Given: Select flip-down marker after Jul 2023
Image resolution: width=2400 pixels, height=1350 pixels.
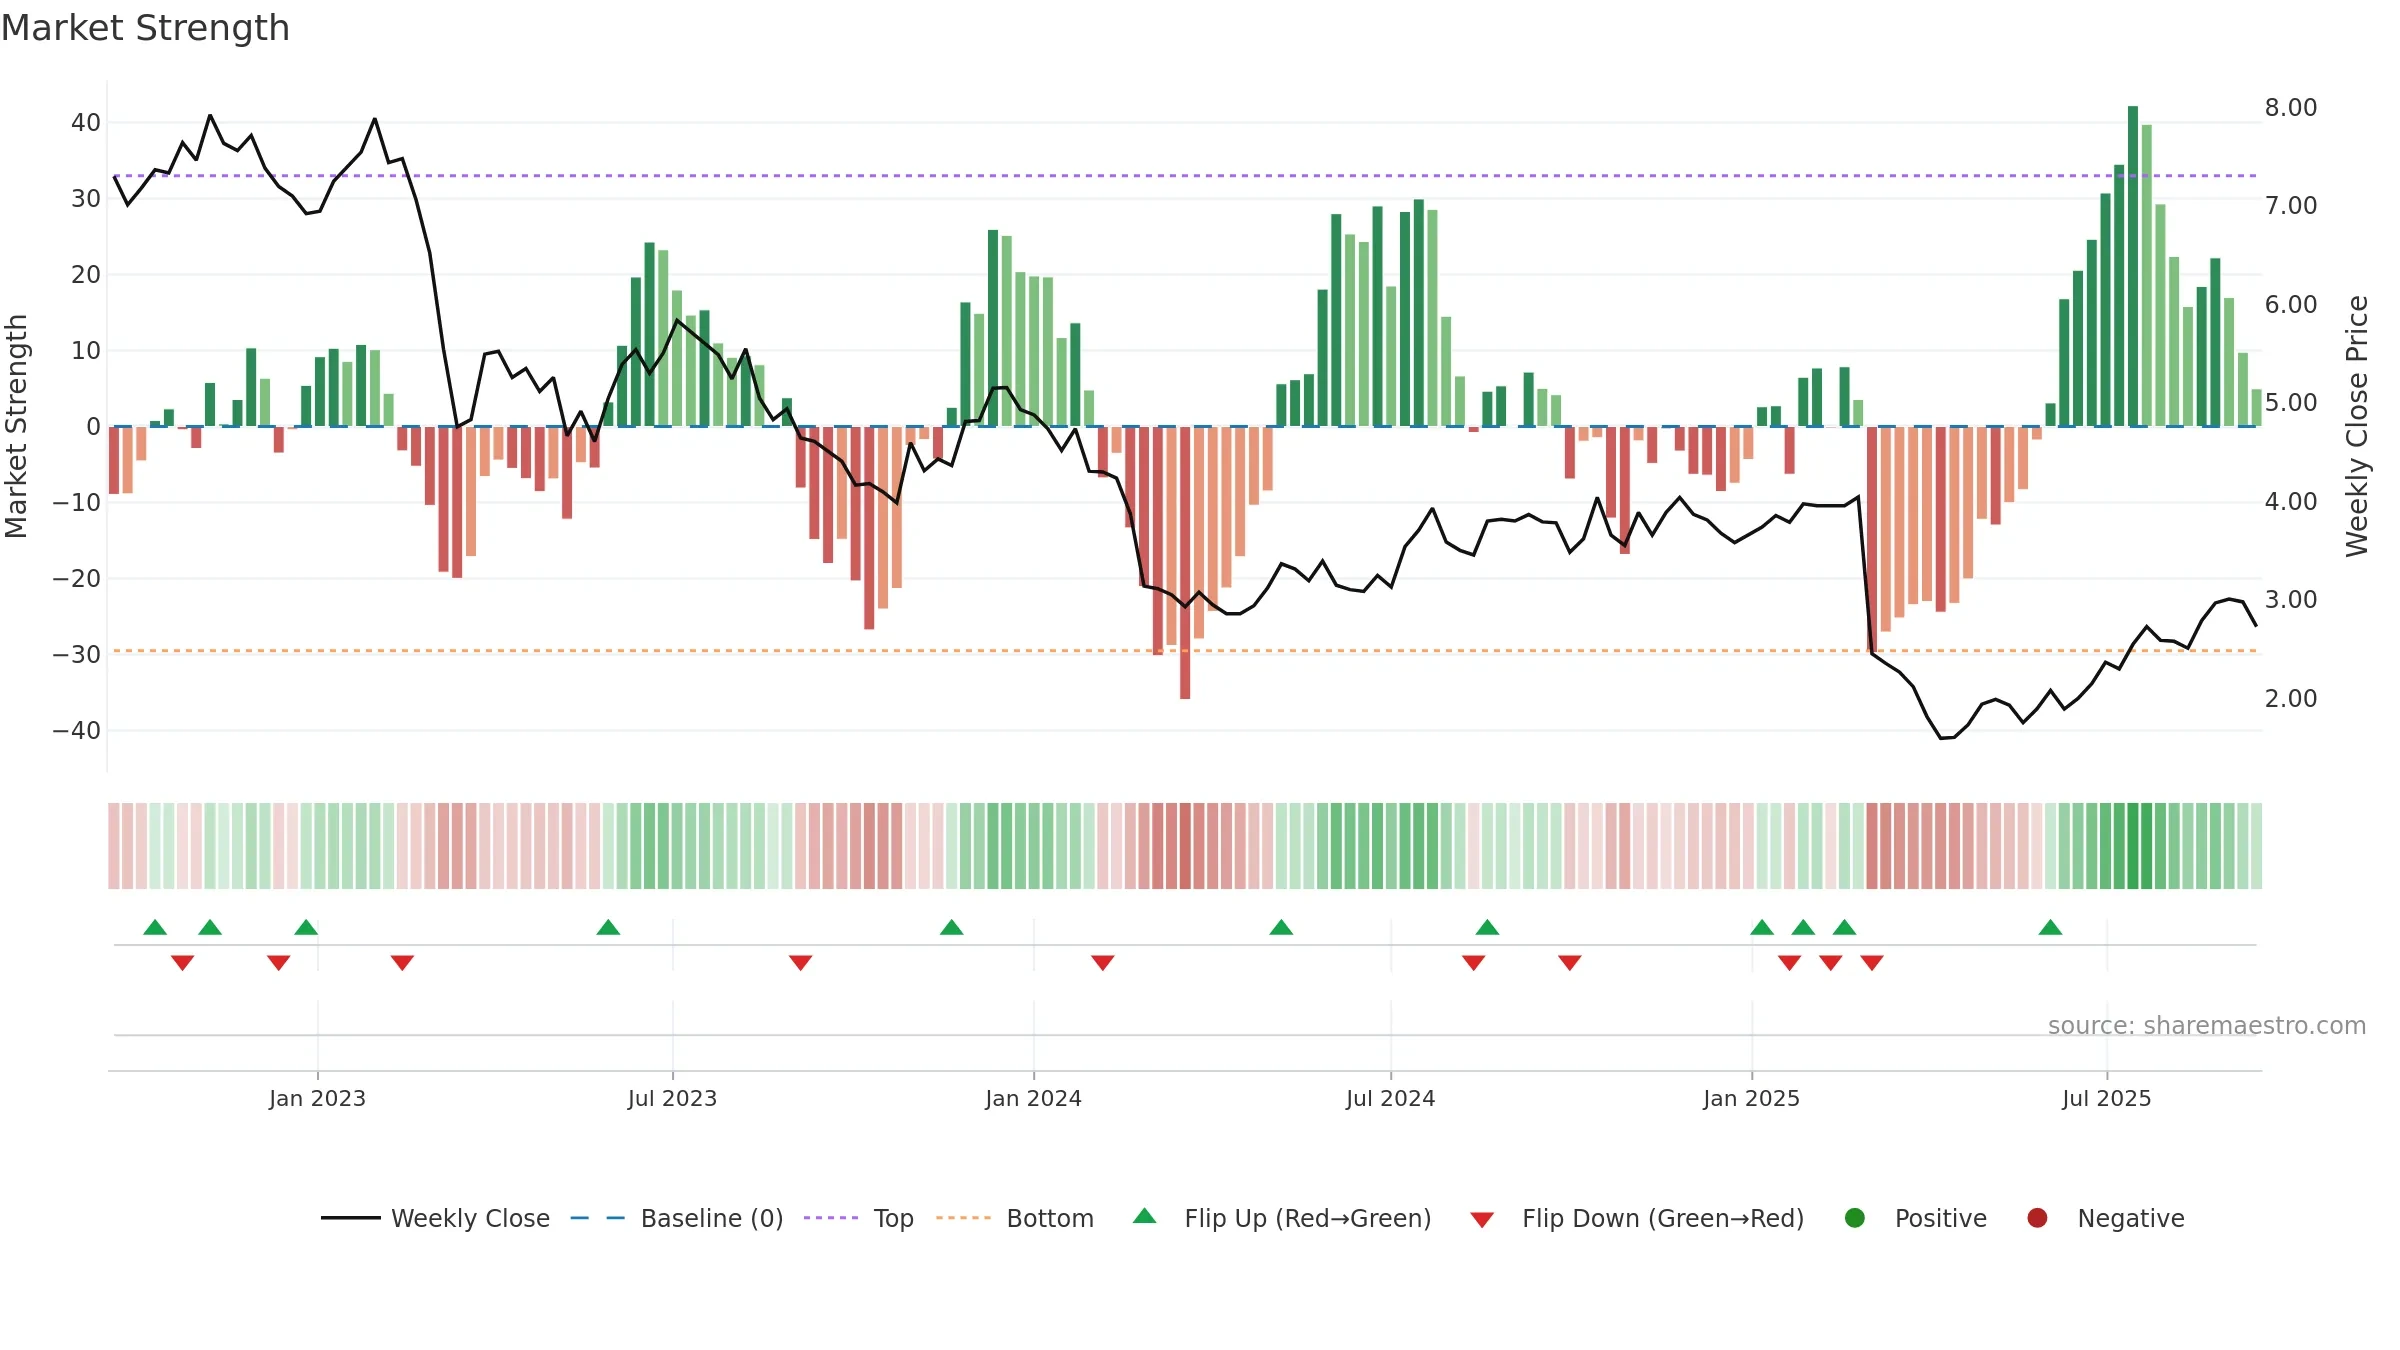Looking at the screenshot, I should 801,963.
